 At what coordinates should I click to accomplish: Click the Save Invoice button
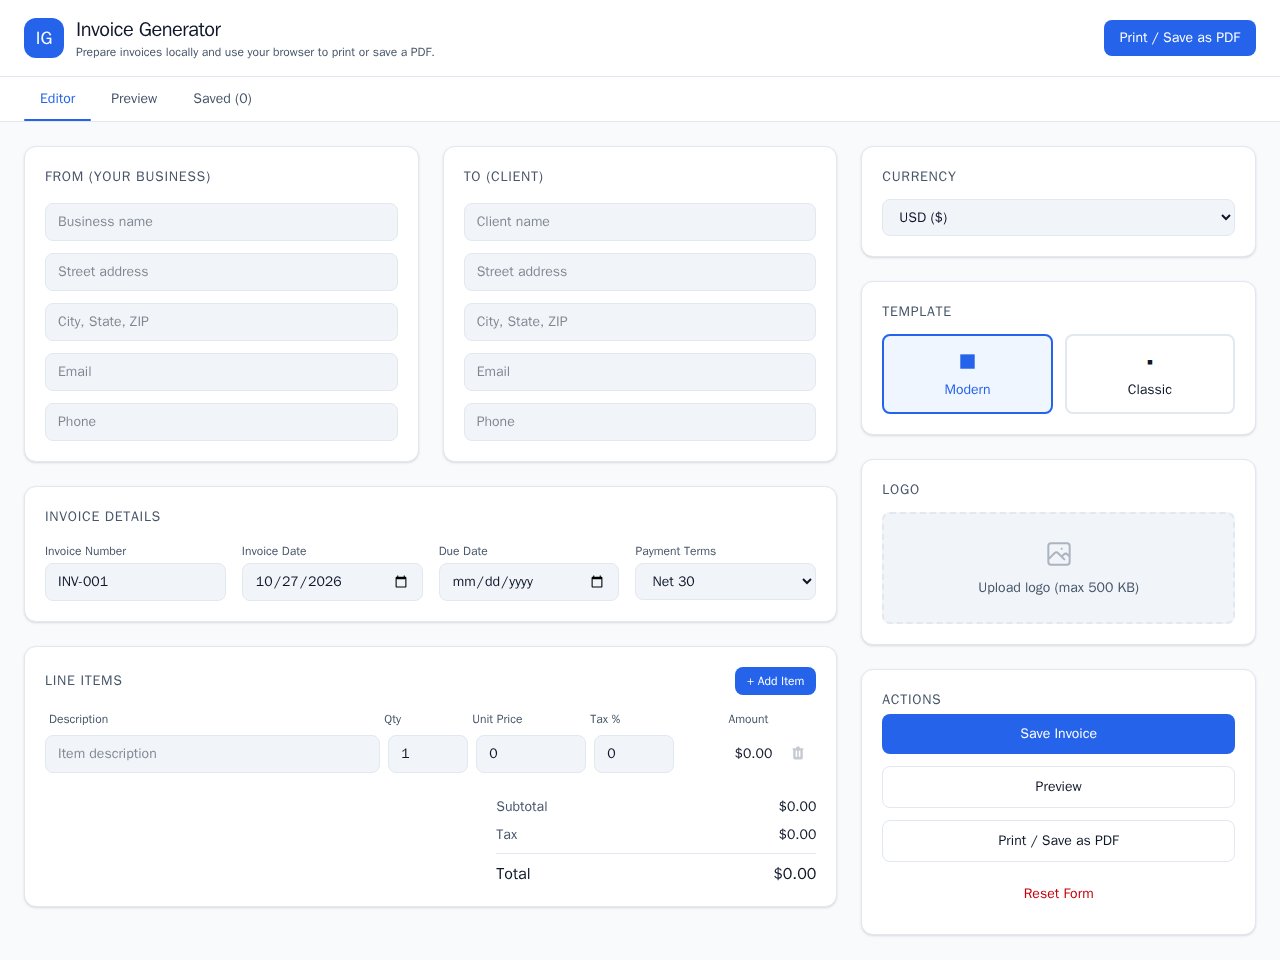pos(1058,734)
